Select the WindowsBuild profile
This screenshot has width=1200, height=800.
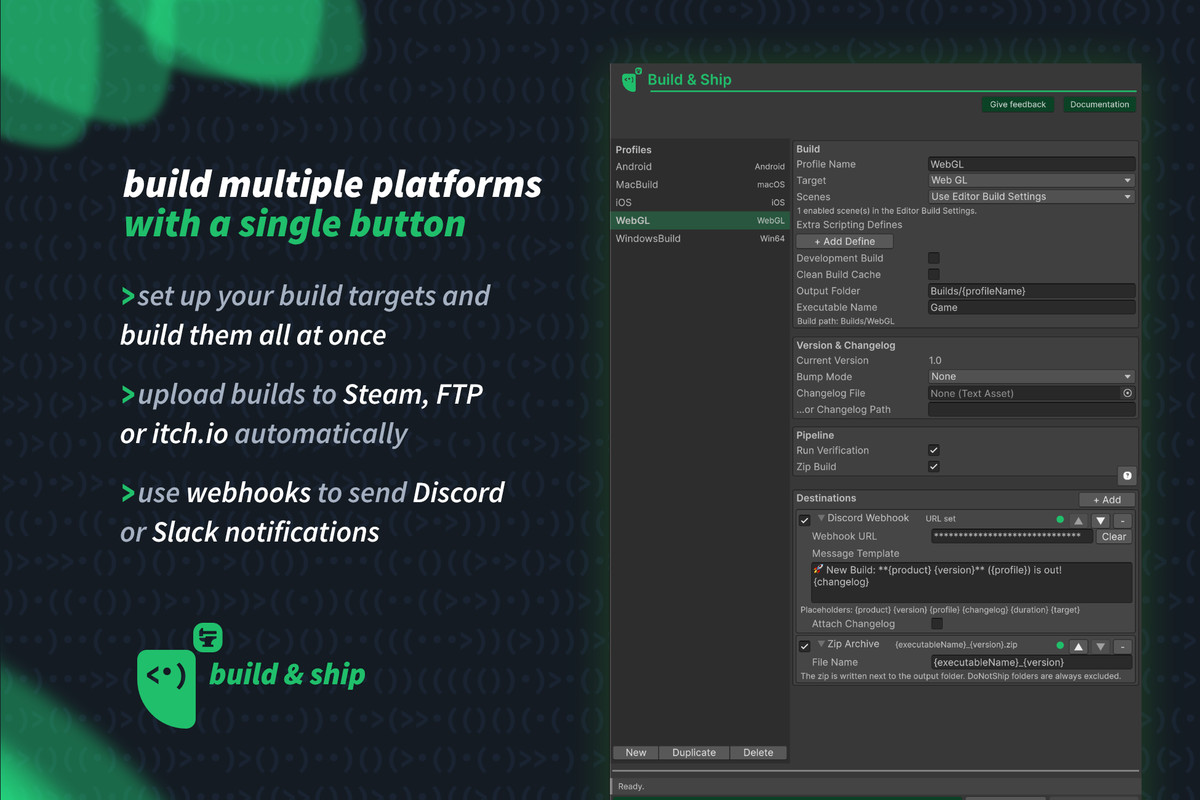coord(700,239)
